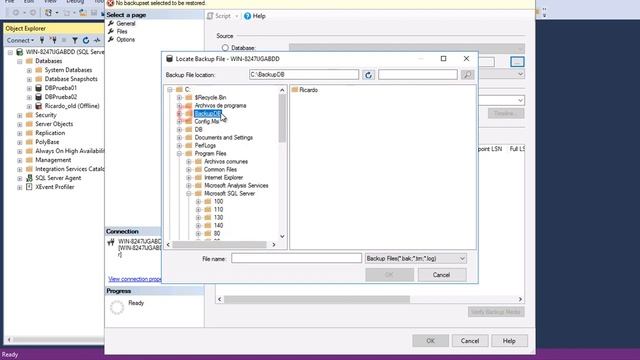
Task: Select the DBPrueba01 database icon
Action: click(38, 88)
